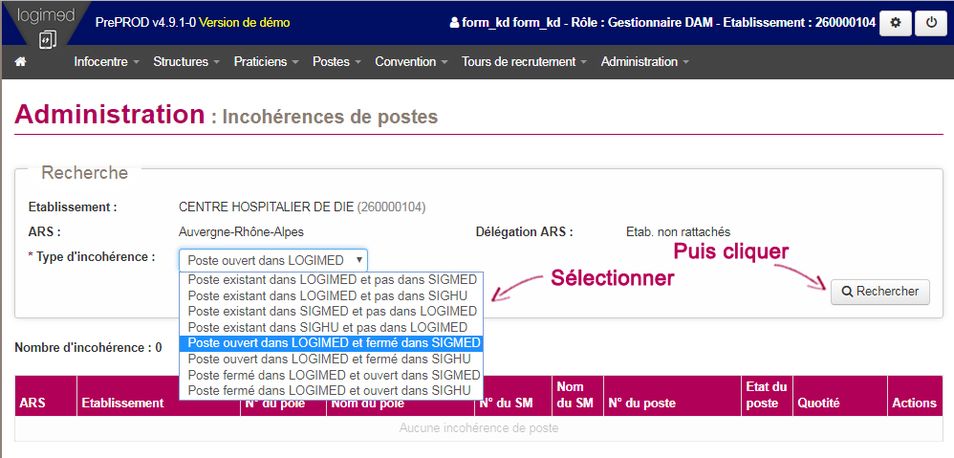Select Poste existant dans SIGMED et pas dans LOGIMED
This screenshot has width=954, height=458.
332,311
